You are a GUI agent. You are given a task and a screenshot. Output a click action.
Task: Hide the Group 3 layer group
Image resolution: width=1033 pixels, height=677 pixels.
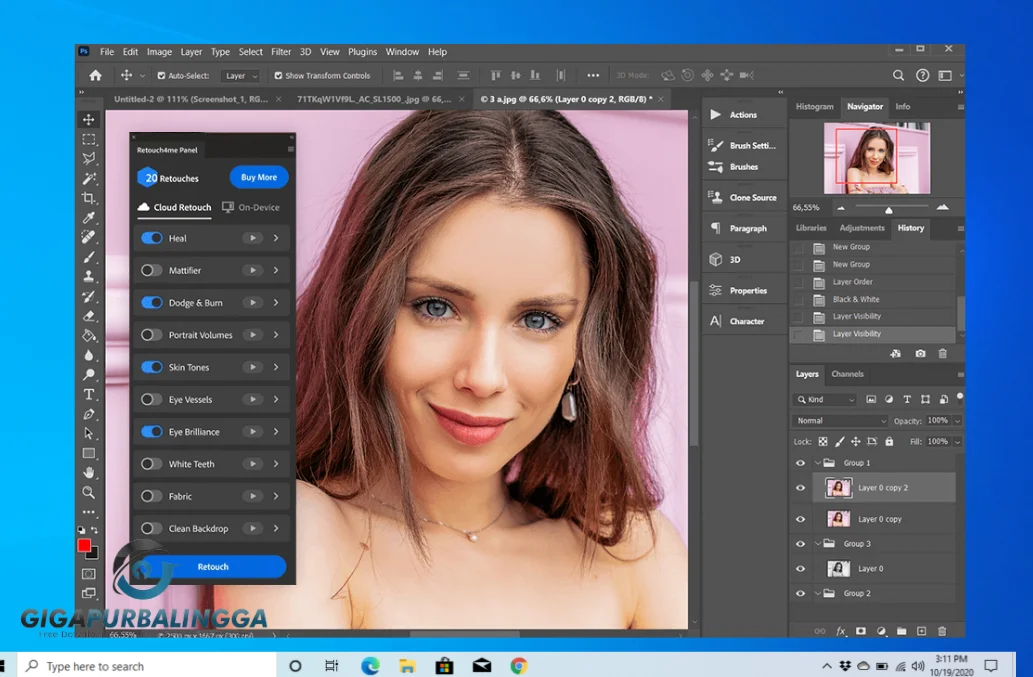click(x=800, y=544)
